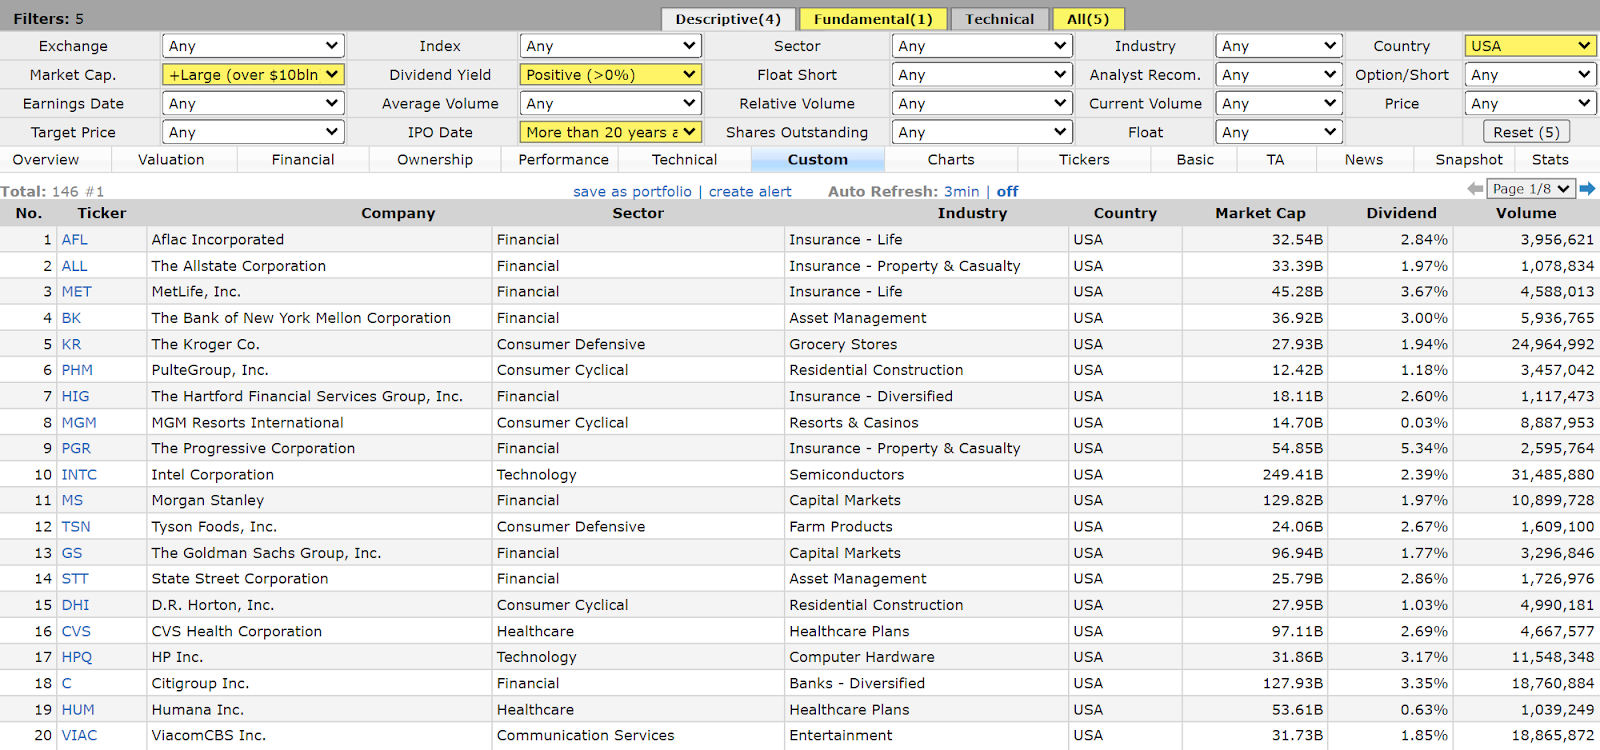Open the MGM ticker link
The width and height of the screenshot is (1600, 750).
point(79,423)
